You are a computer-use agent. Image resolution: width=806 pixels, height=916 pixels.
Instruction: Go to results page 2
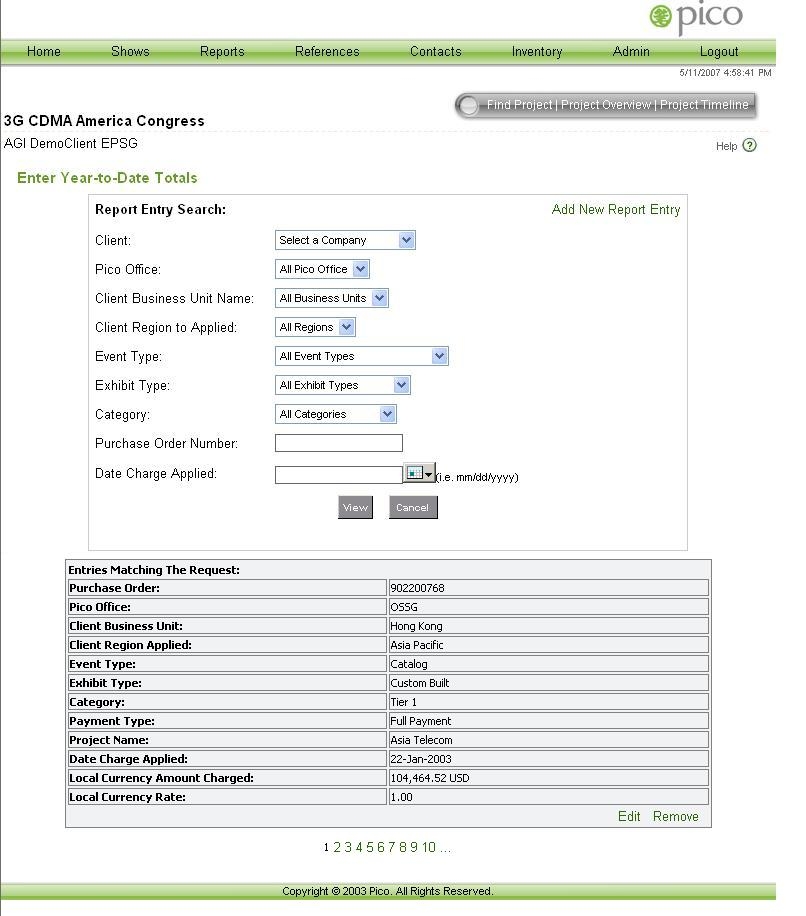pyautogui.click(x=337, y=847)
